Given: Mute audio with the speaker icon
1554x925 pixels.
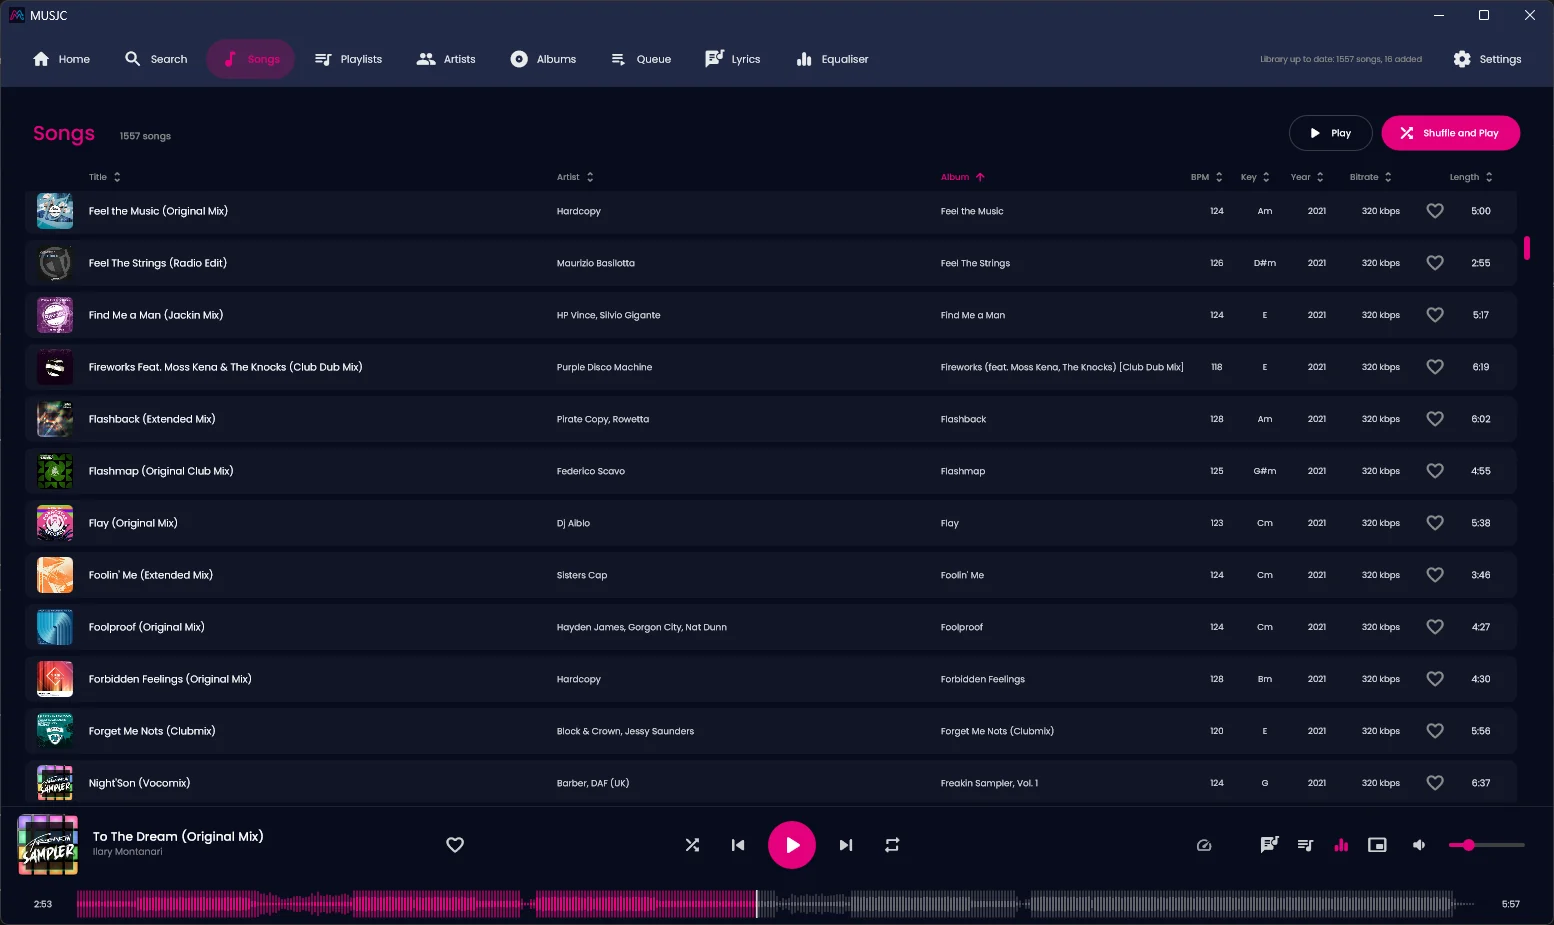Looking at the screenshot, I should coord(1418,845).
